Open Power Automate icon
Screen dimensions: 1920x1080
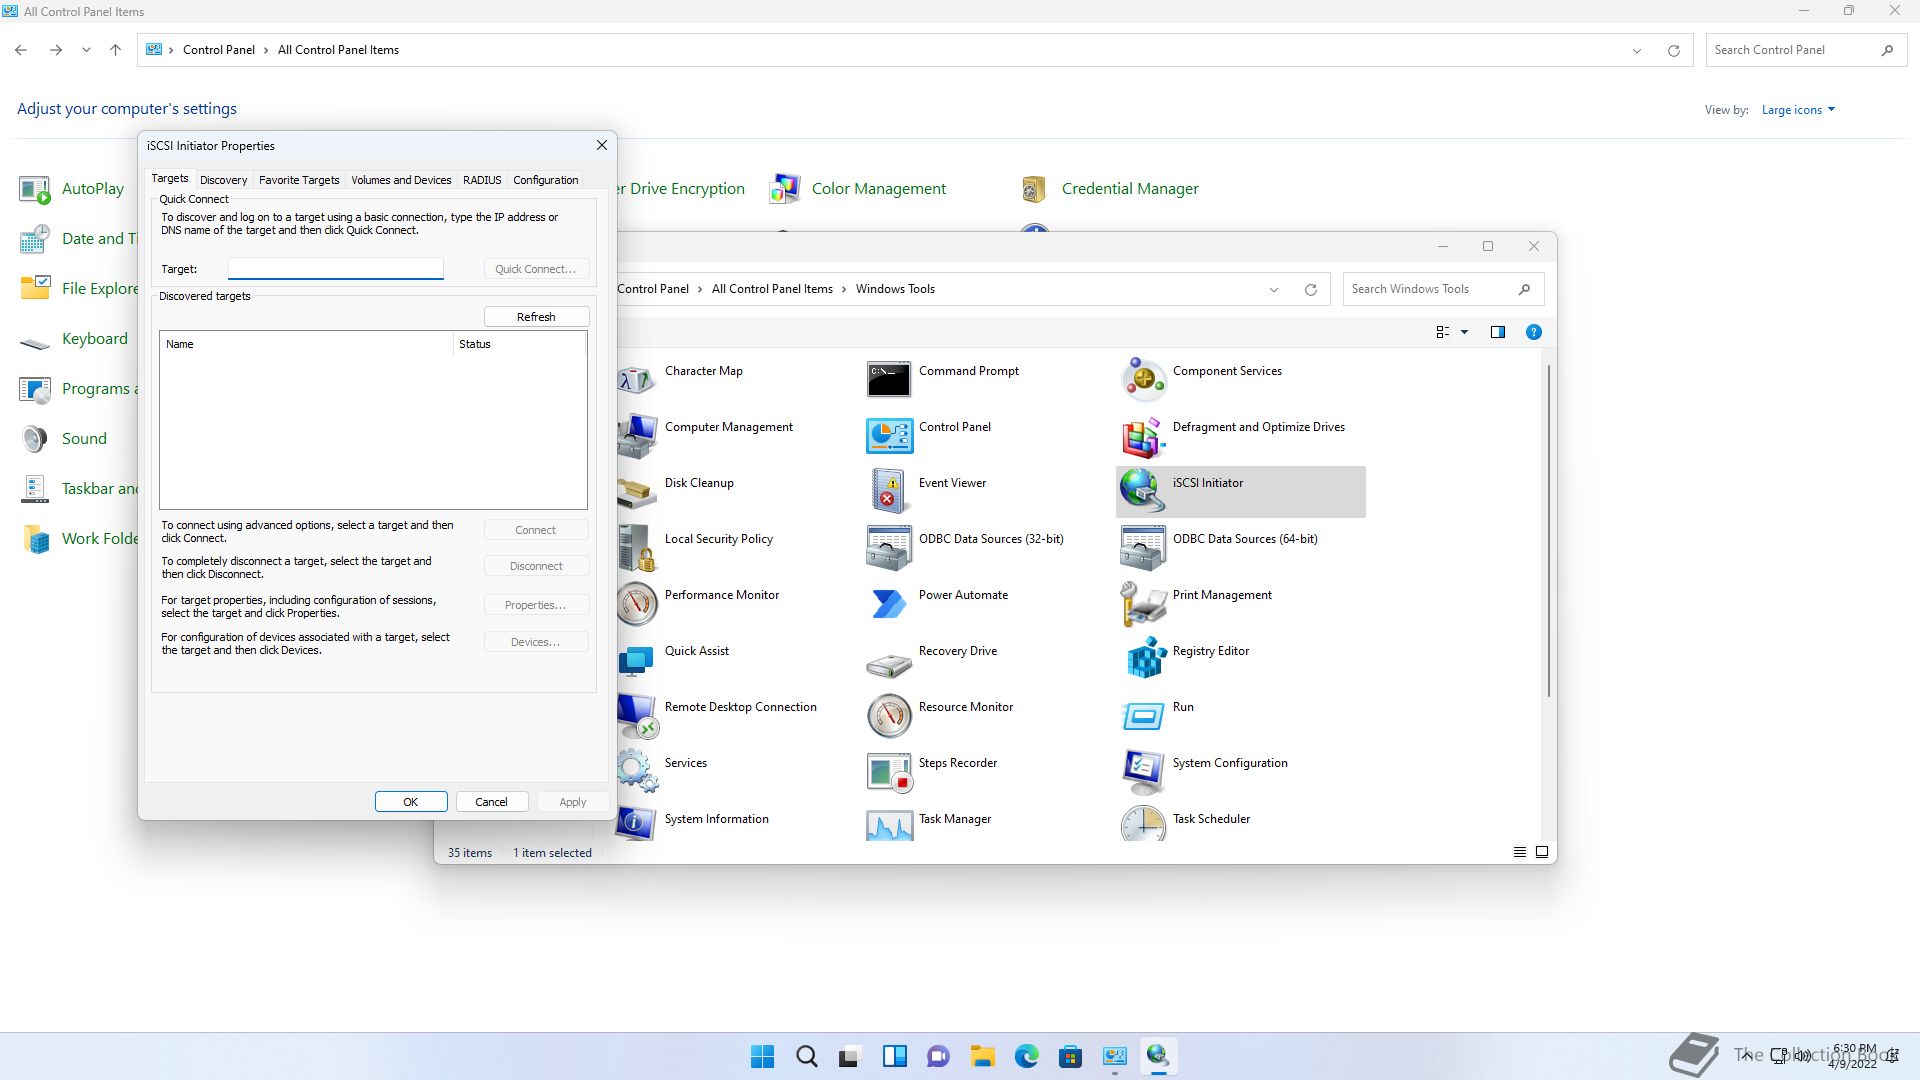click(x=888, y=603)
